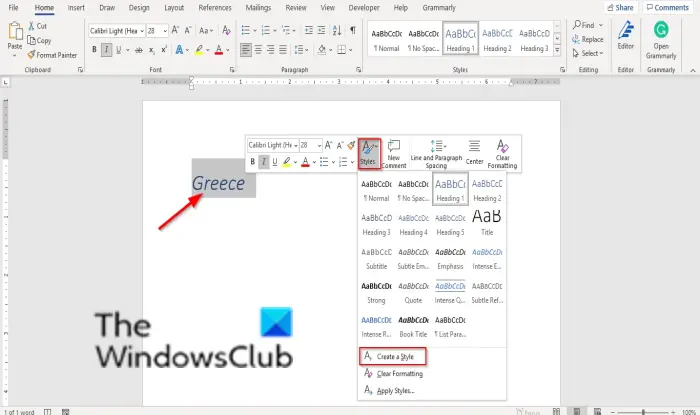The width and height of the screenshot is (700, 415).
Task: Open ribbon font size dropdown
Action: pyautogui.click(x=165, y=31)
